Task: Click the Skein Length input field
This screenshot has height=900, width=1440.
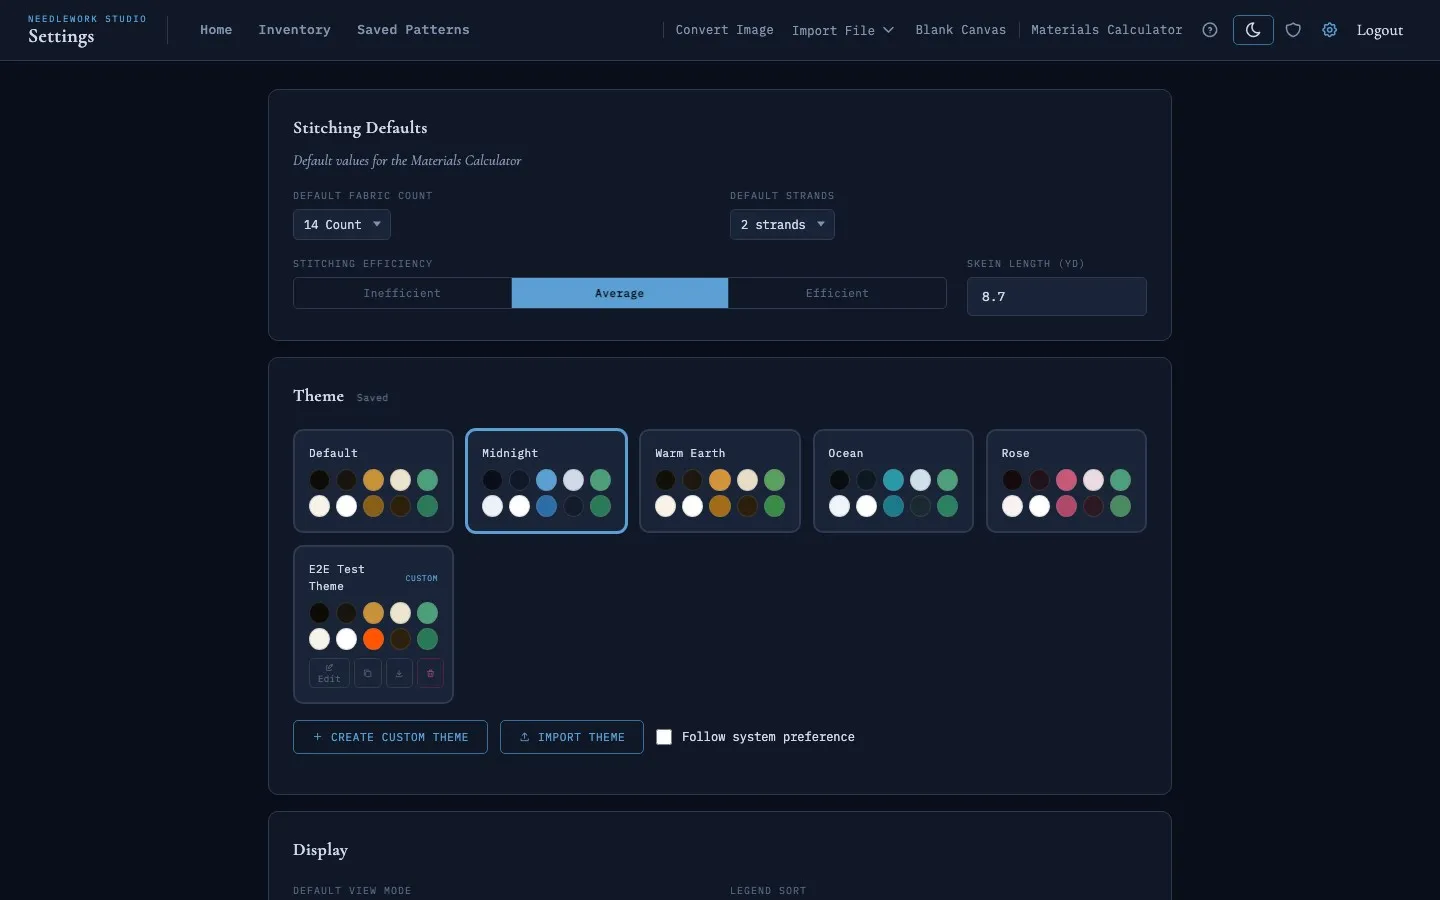Action: click(x=1056, y=296)
